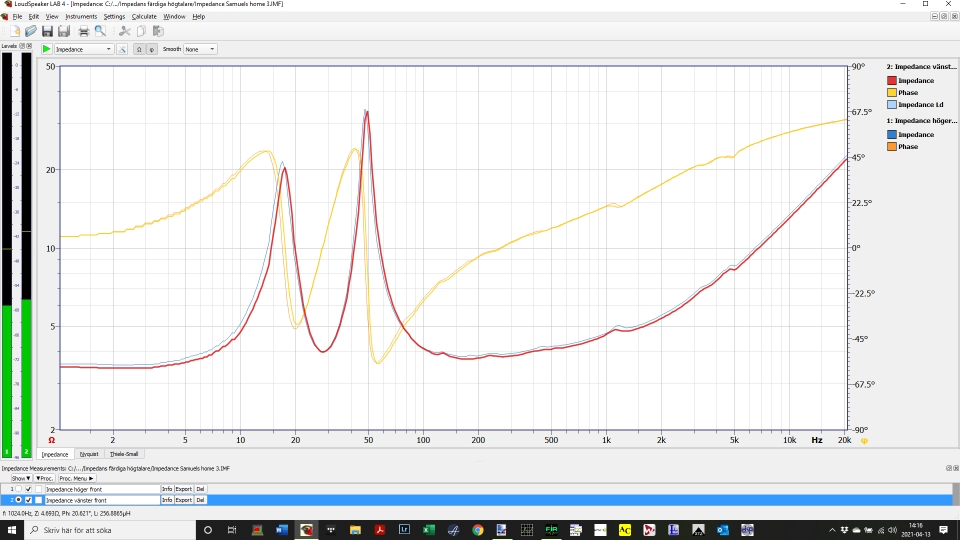Open the Calculate menu

(144, 17)
